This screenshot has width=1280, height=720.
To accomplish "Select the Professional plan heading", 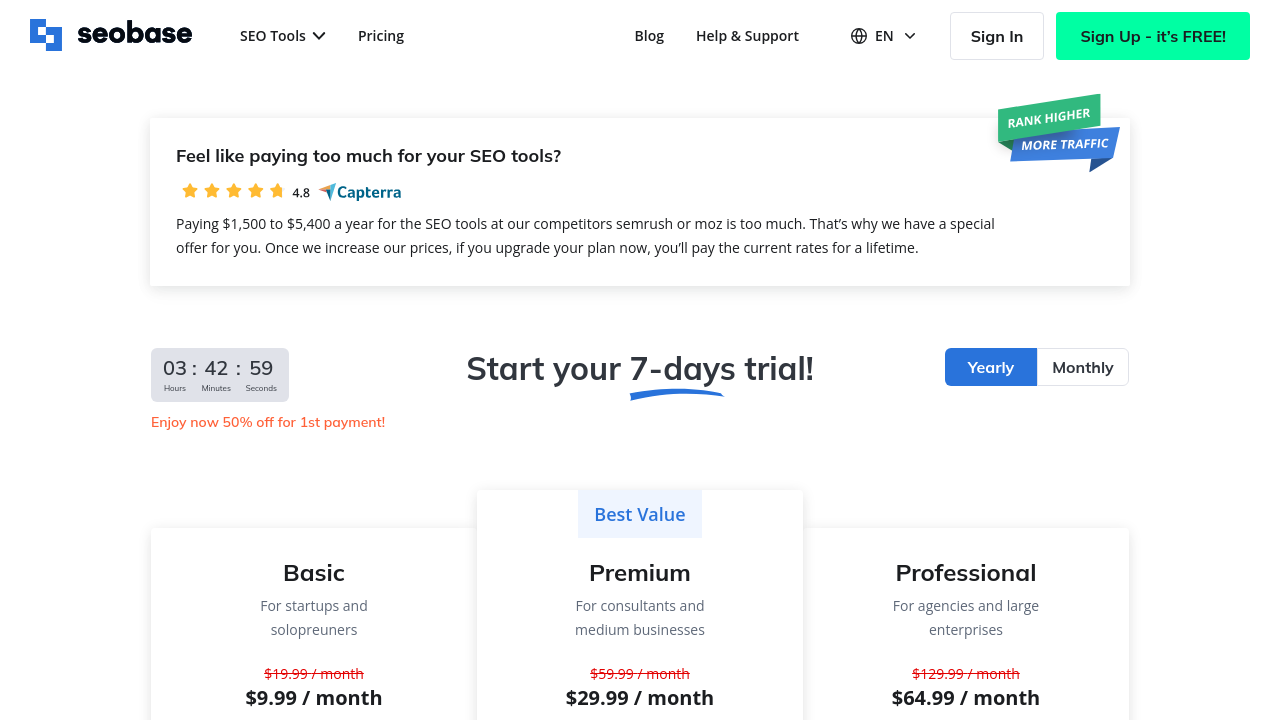I will pyautogui.click(x=966, y=573).
